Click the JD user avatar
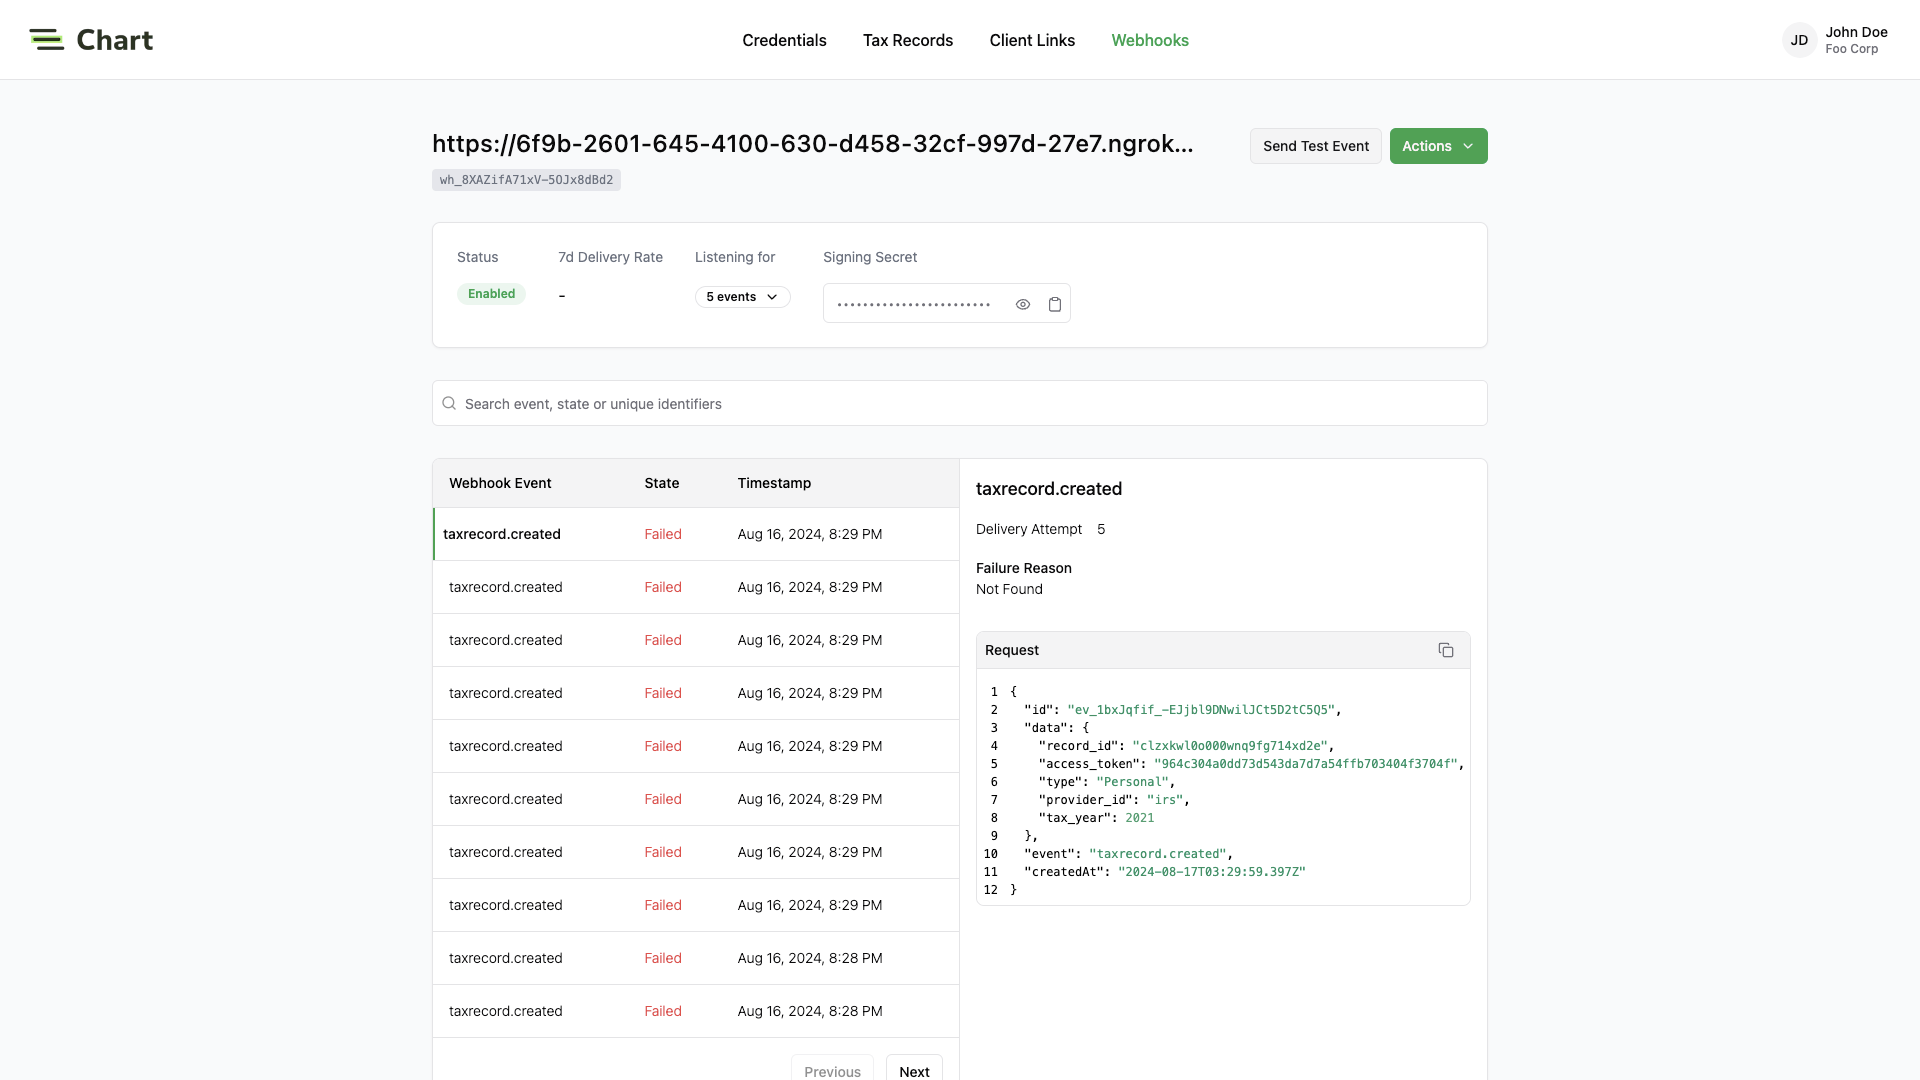 click(1798, 40)
